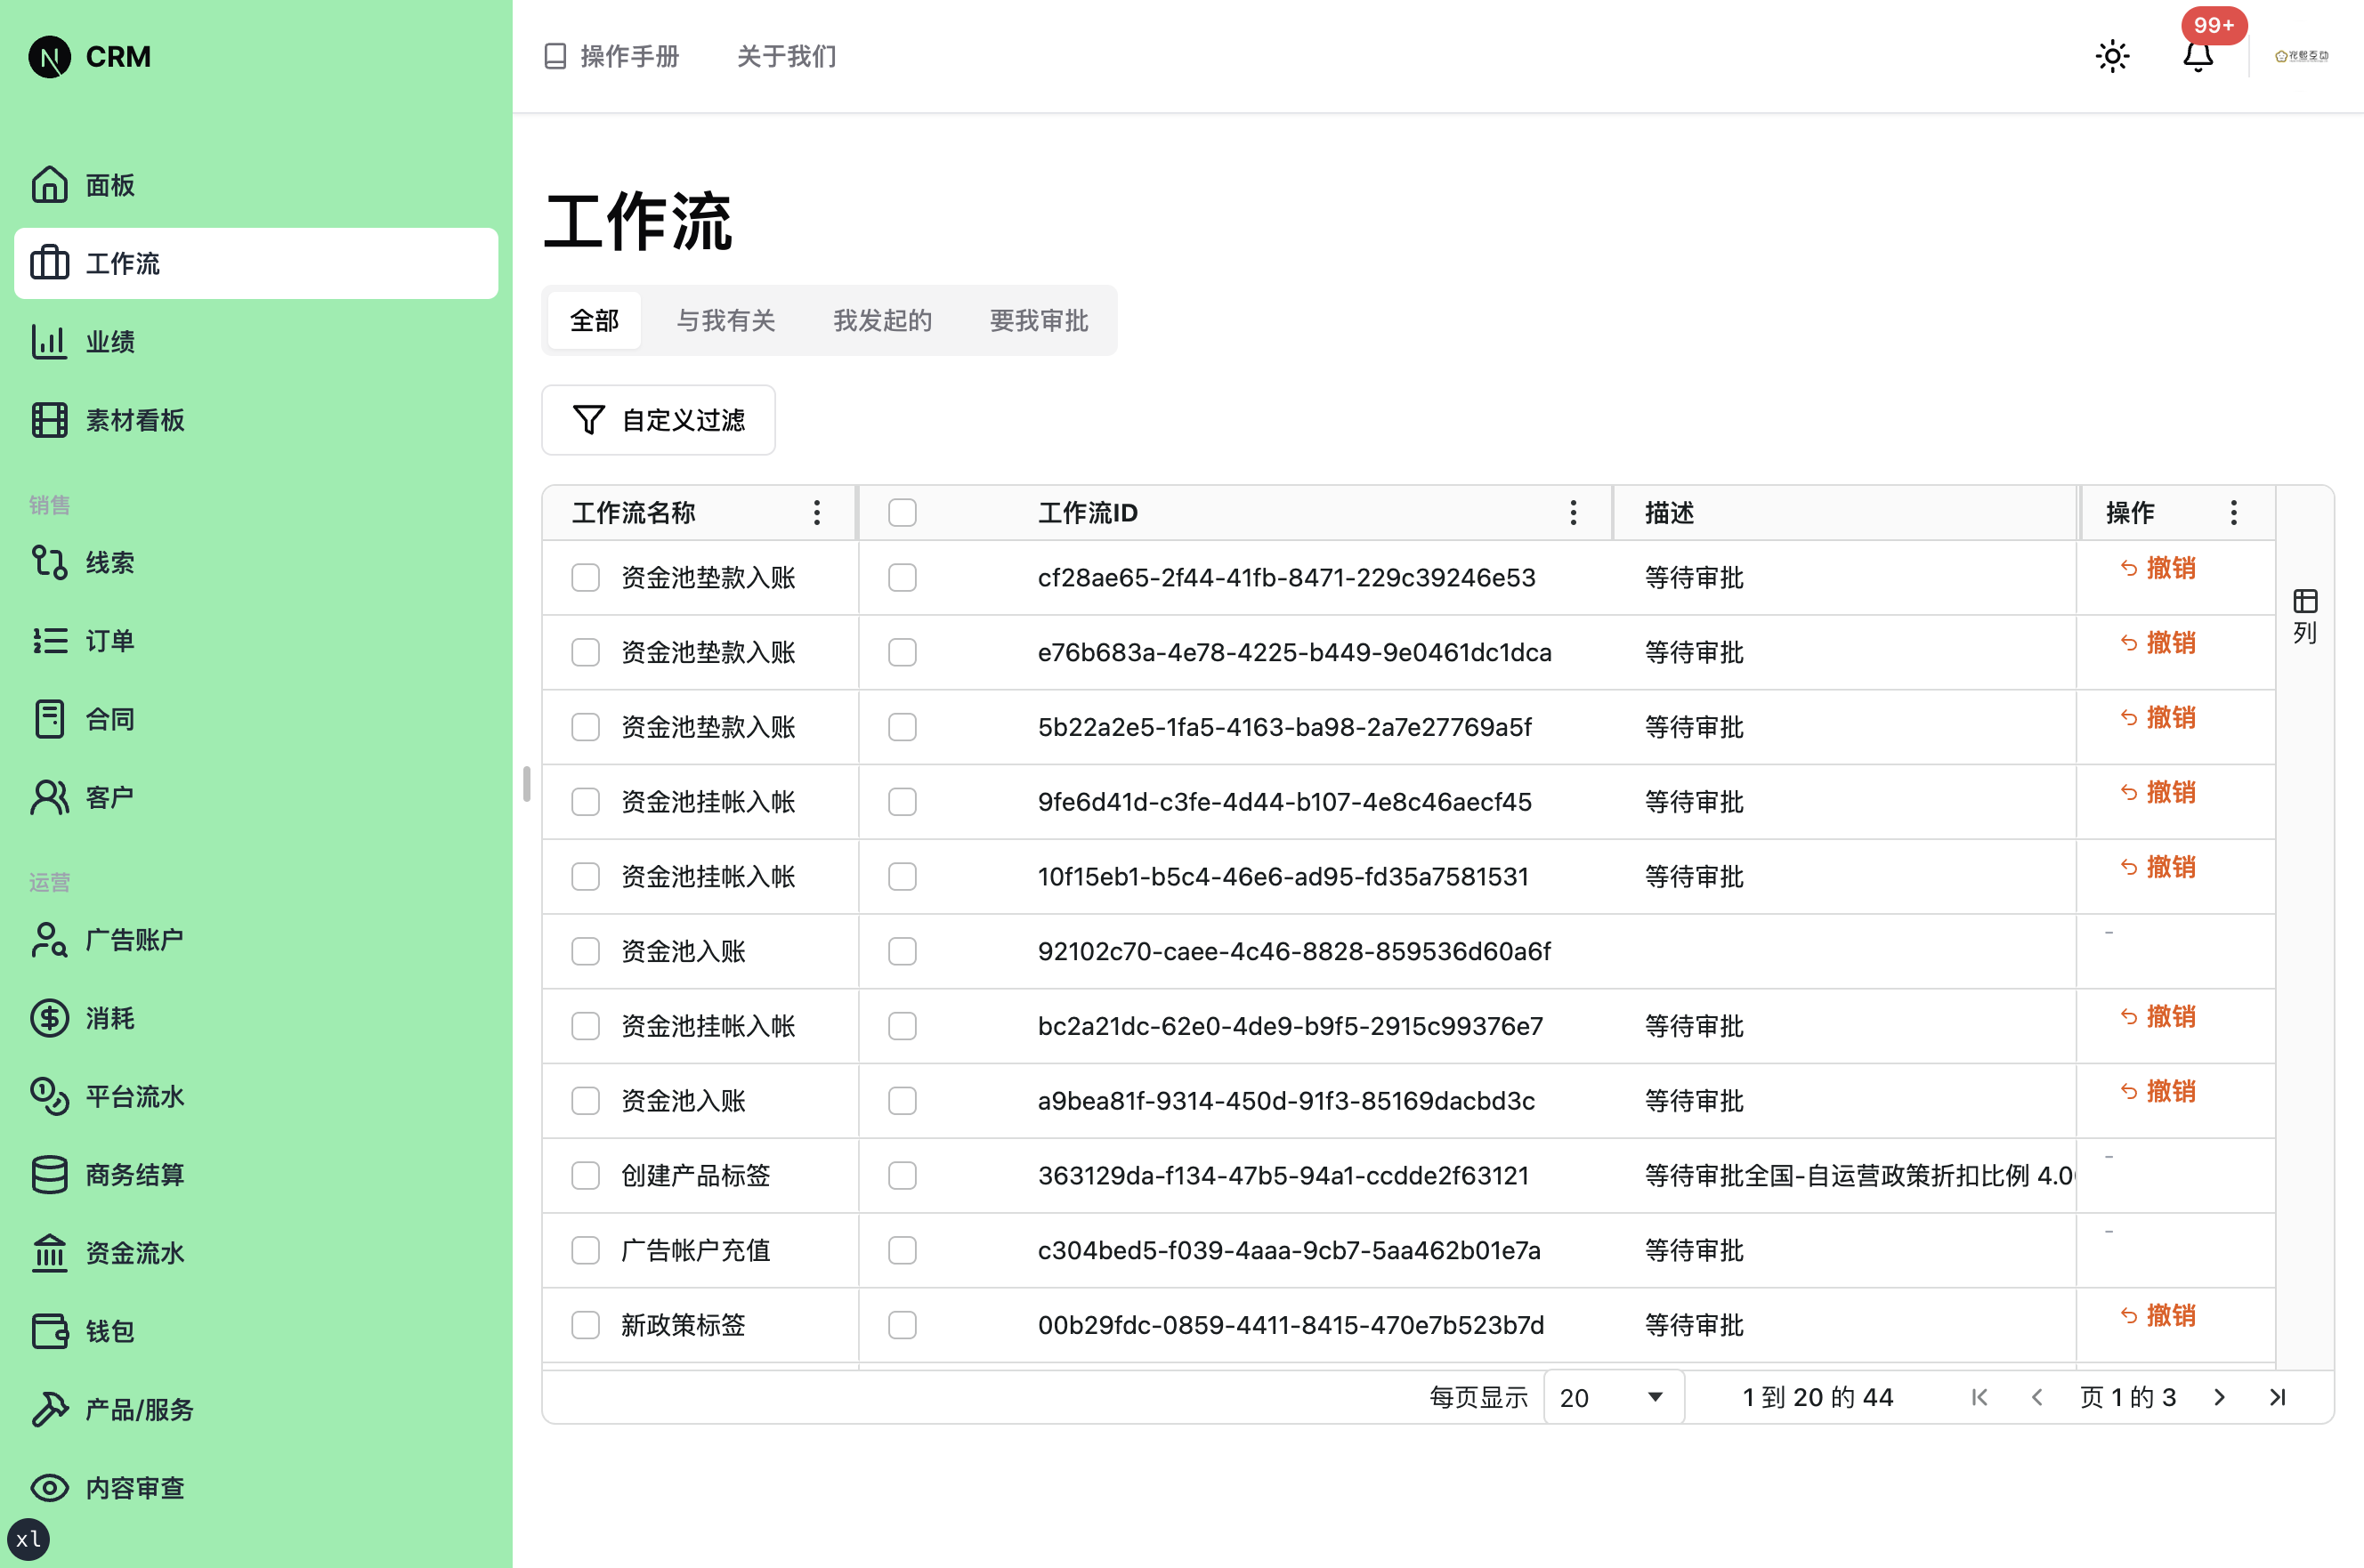Open 内容审查 from the sidebar
This screenshot has height=1568, width=2364.
pos(134,1488)
